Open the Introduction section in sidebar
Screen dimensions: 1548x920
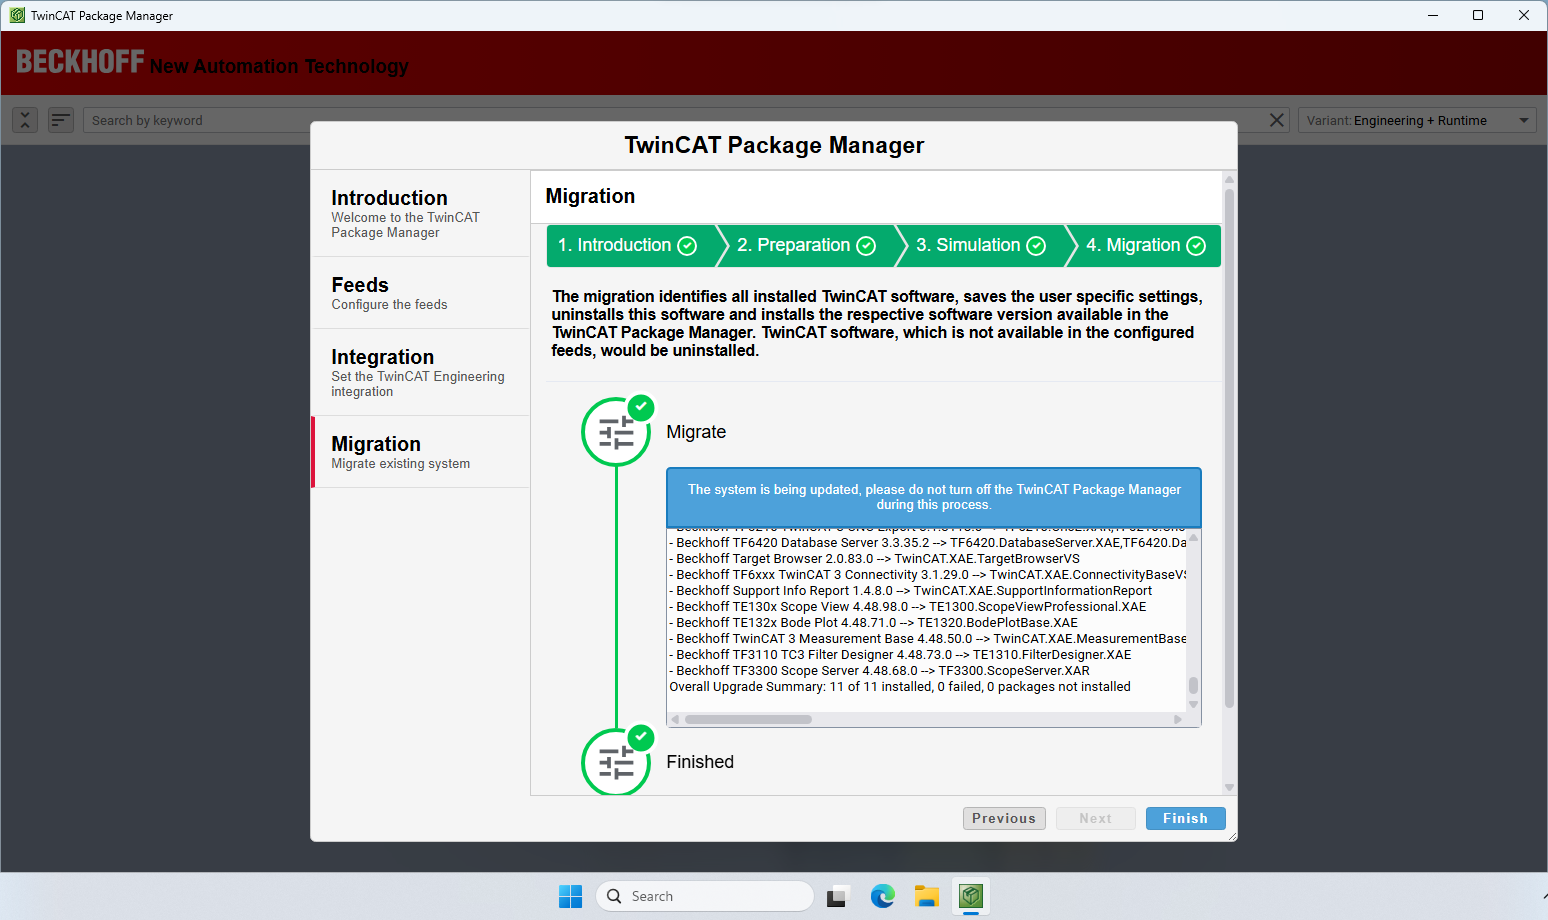coord(420,213)
